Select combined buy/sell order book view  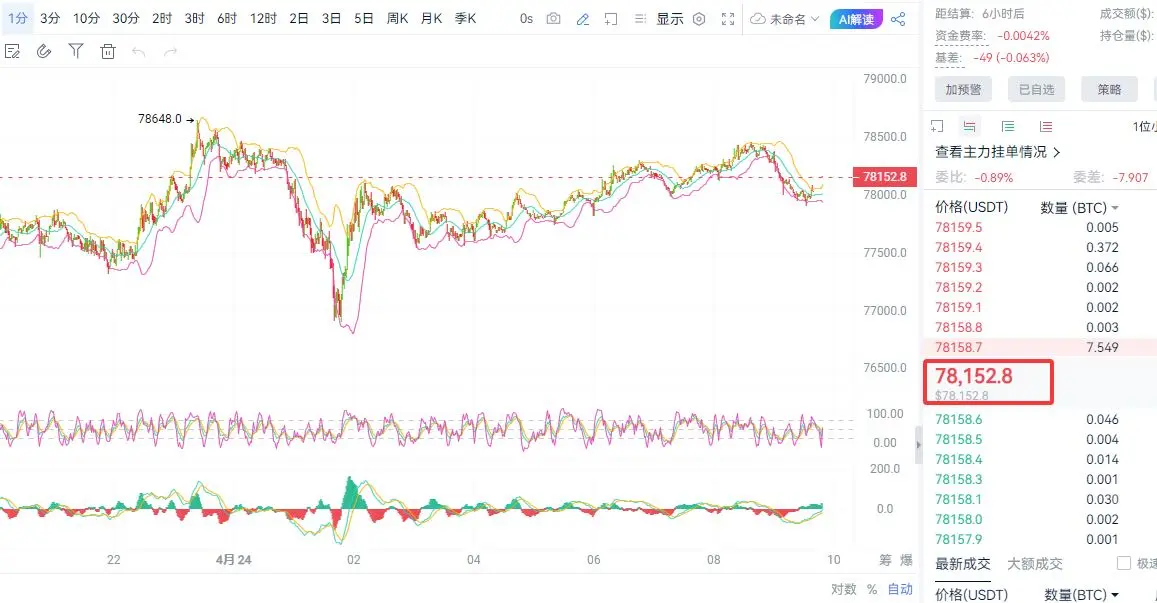[969, 126]
